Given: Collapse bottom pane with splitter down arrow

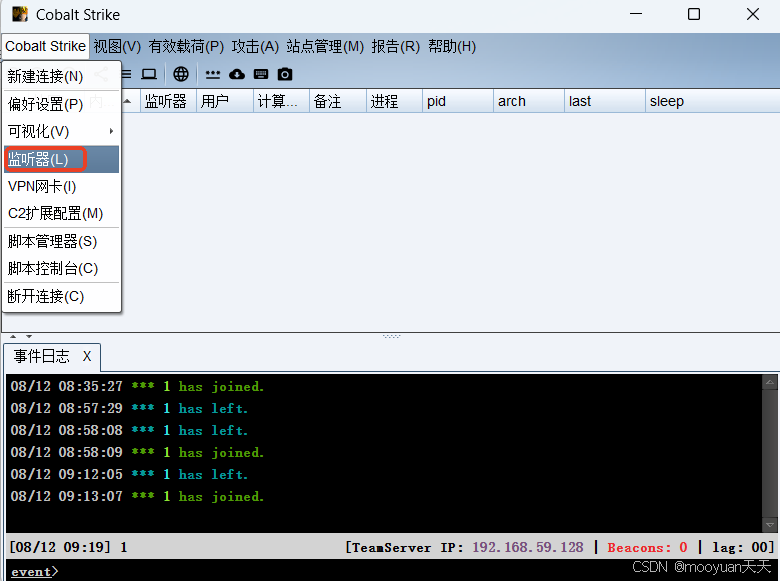Looking at the screenshot, I should tap(29, 337).
